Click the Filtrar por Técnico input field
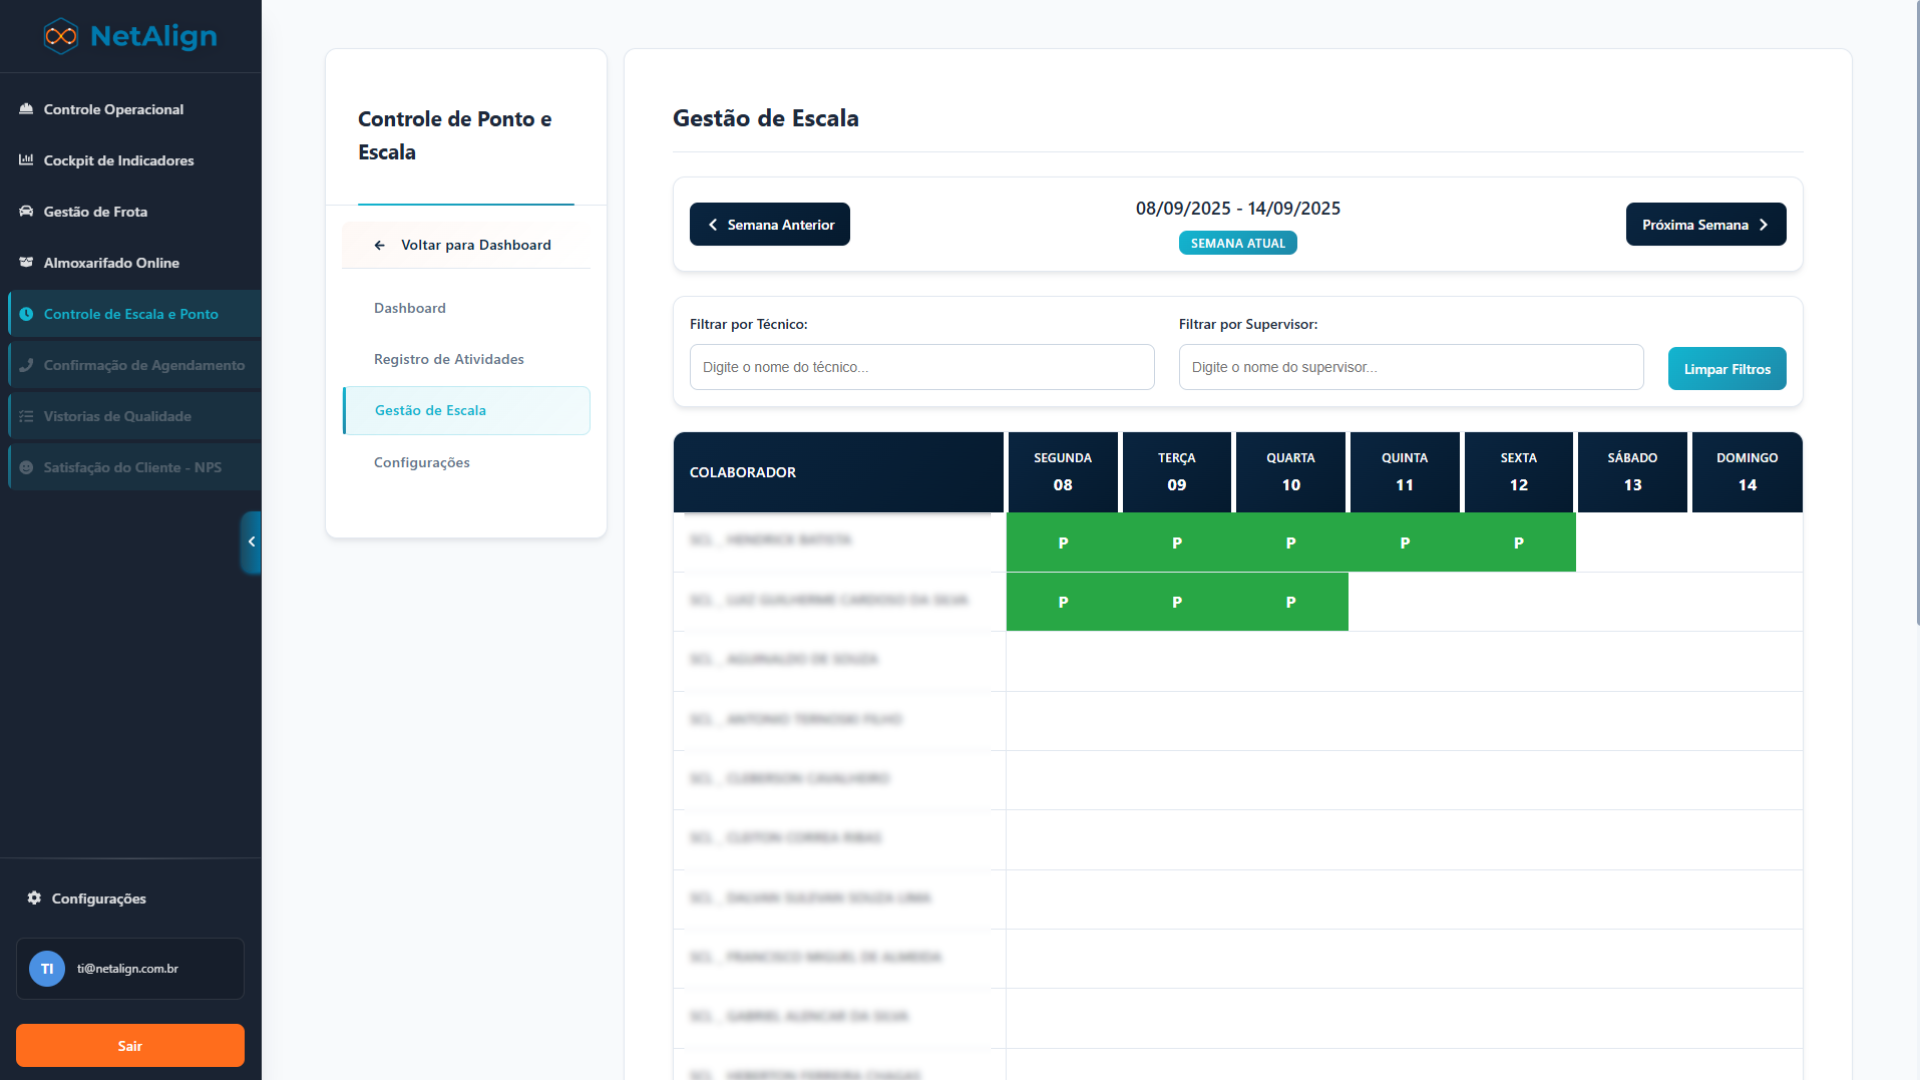This screenshot has width=1920, height=1080. pyautogui.click(x=921, y=367)
